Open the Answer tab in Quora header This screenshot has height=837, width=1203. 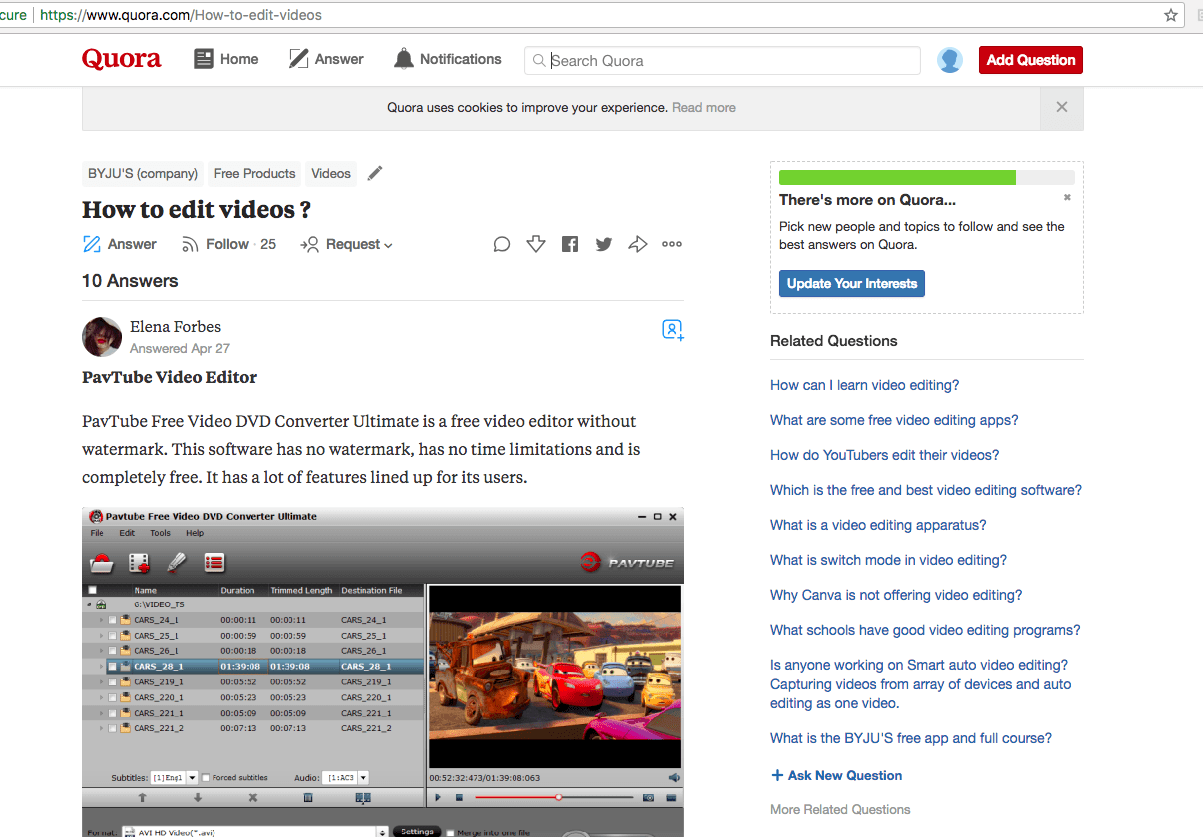click(326, 59)
